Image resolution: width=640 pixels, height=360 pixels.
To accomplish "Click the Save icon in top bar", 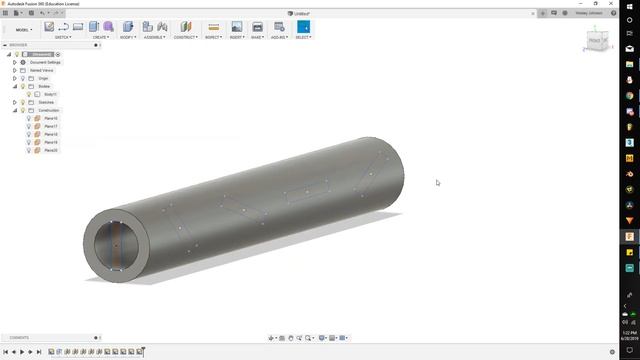I will 31,13.
